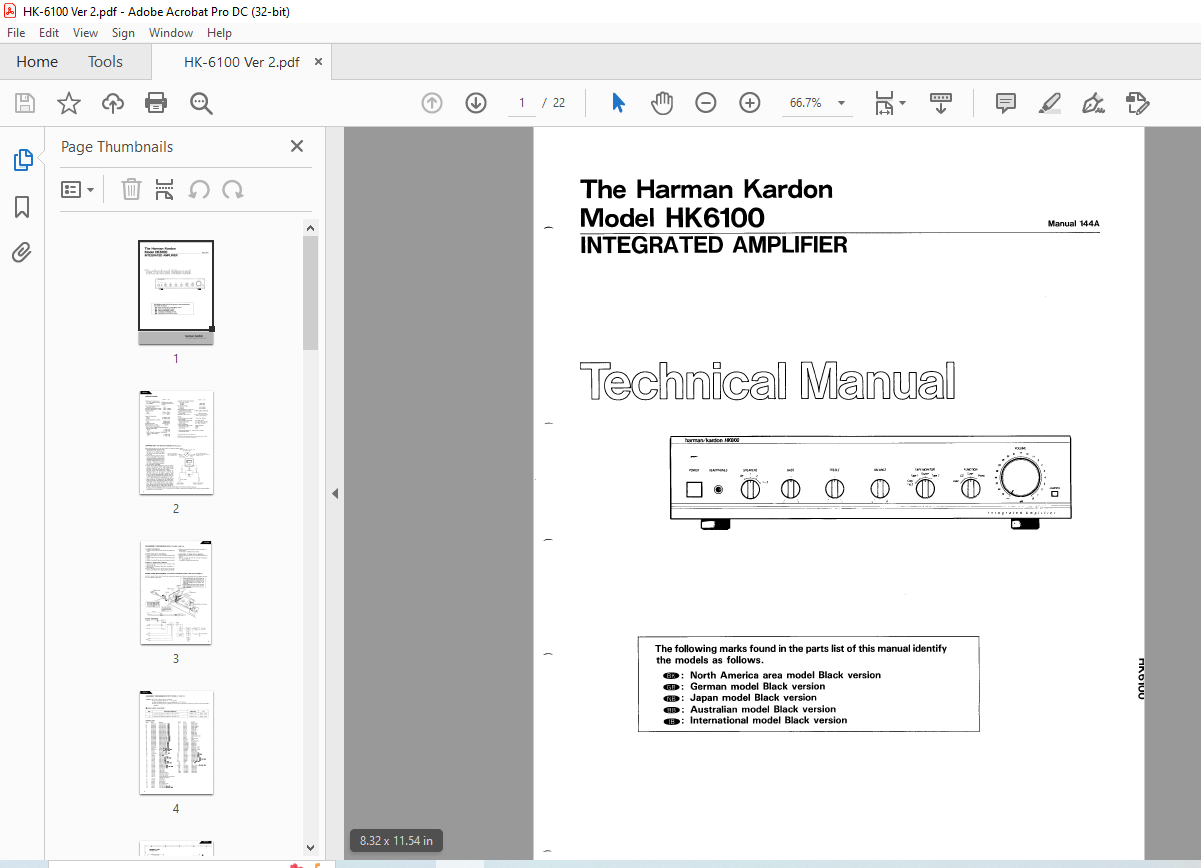Click the page break scissors icon
Viewport: 1201px width, 868px height.
[x=165, y=189]
